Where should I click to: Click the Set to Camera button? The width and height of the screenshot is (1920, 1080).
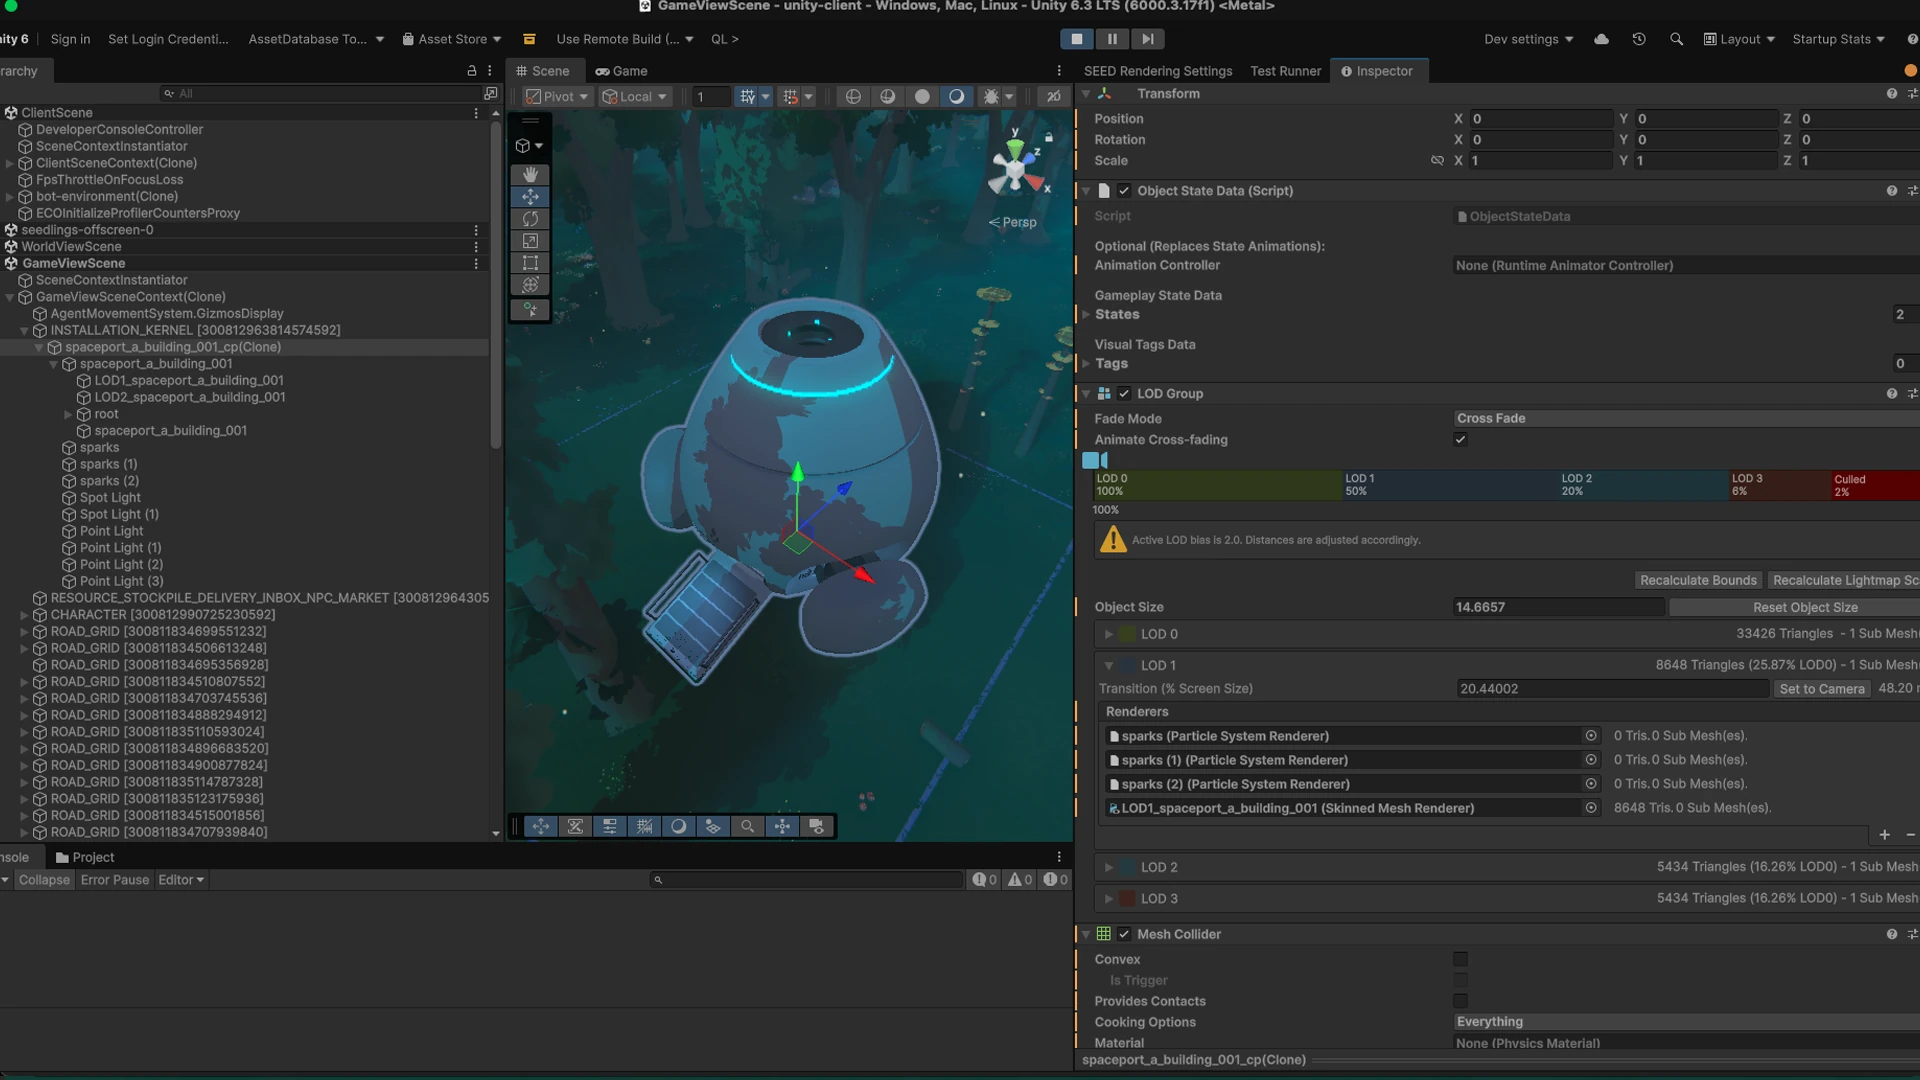pos(1821,689)
